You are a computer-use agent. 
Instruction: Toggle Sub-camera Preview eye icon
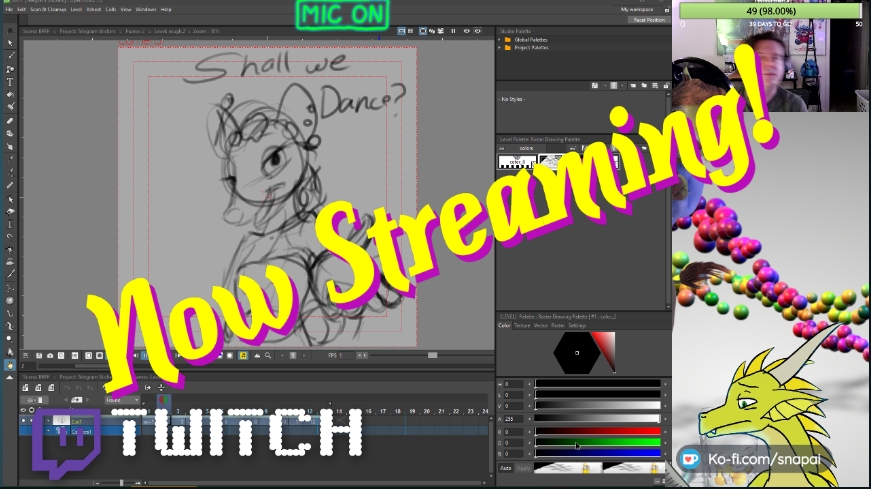[x=478, y=31]
